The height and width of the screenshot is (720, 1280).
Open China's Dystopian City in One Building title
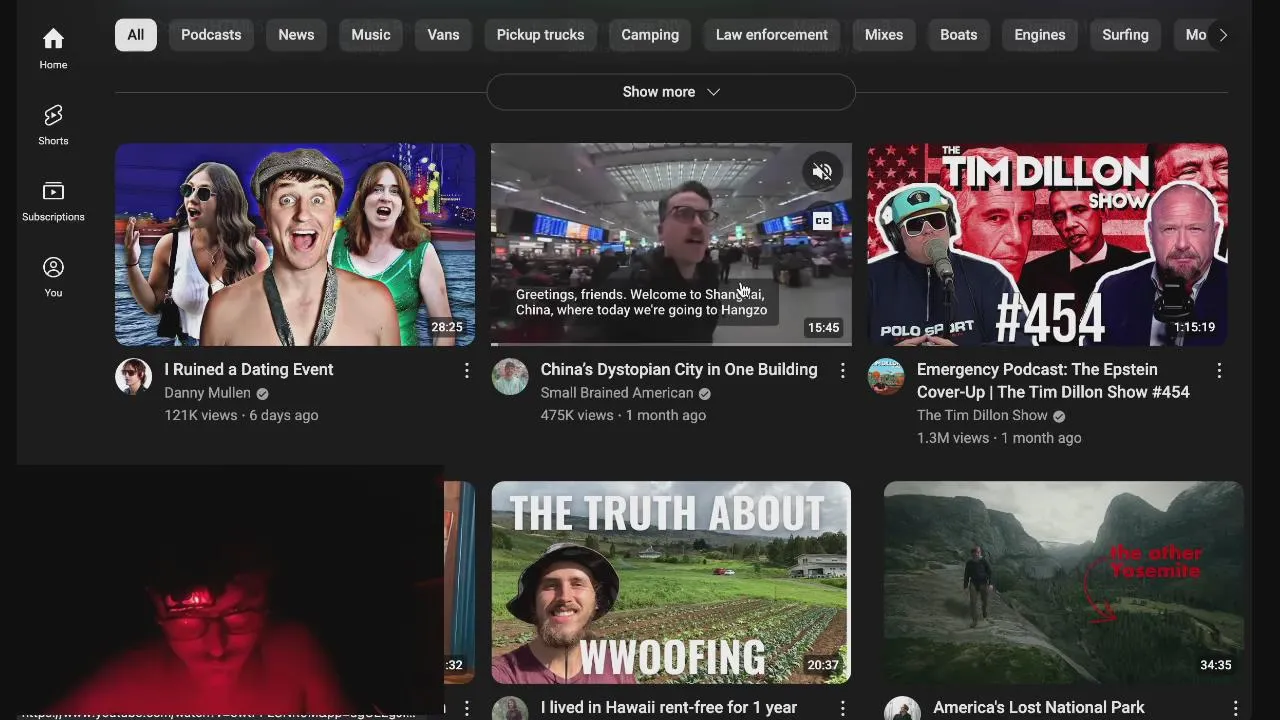[x=679, y=370]
